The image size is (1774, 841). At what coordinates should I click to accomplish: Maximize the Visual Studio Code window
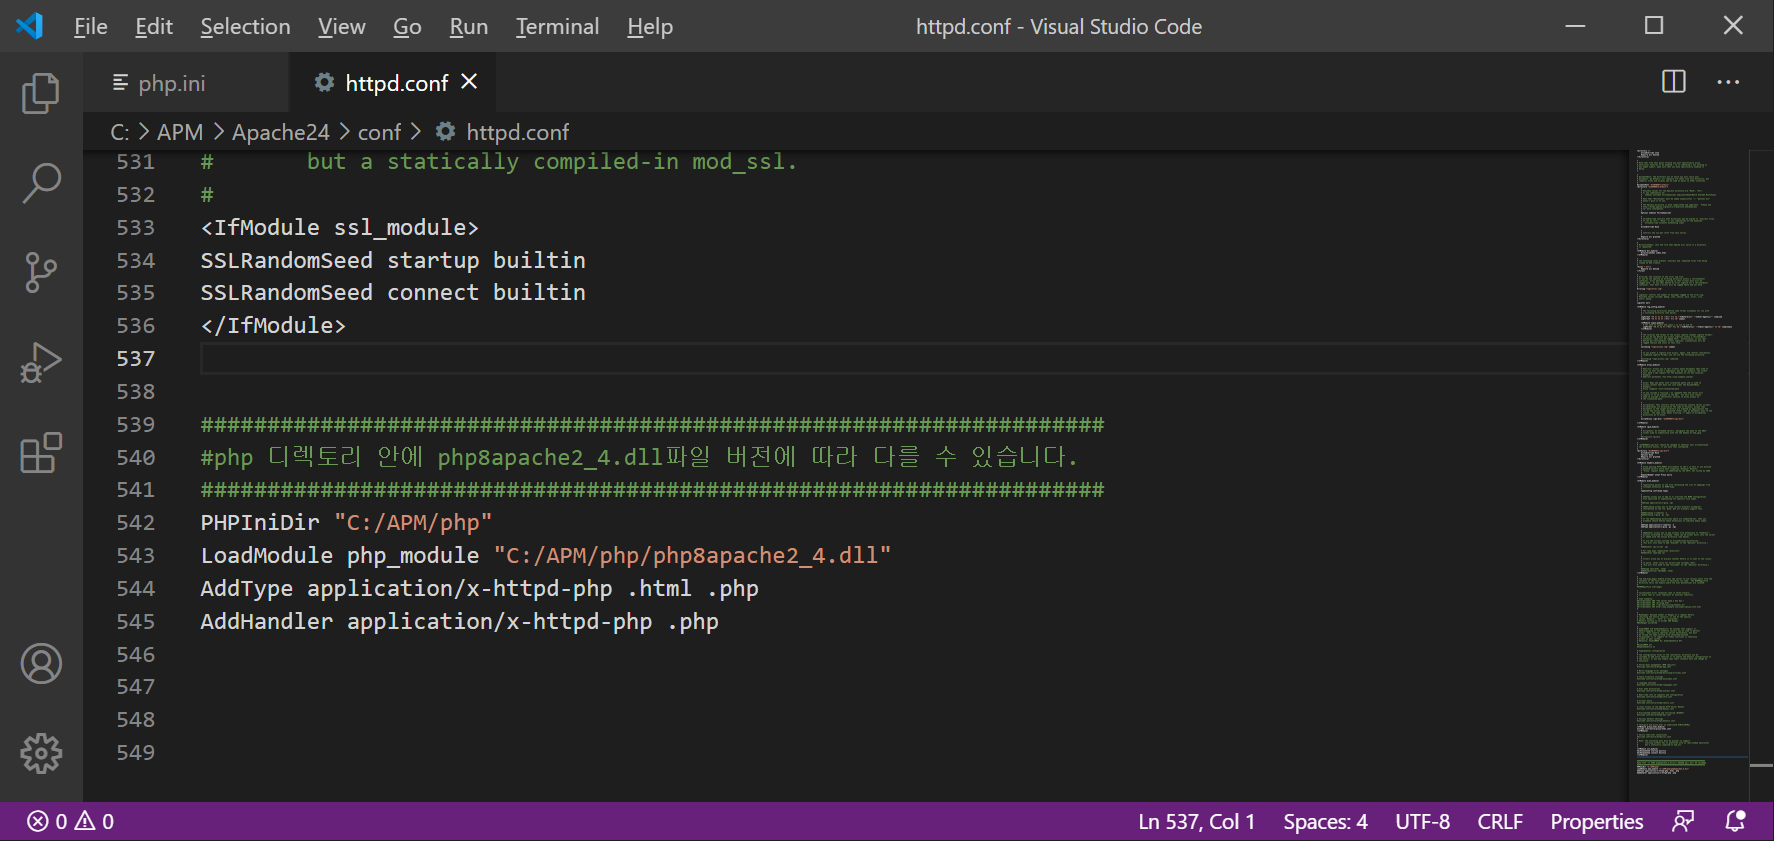pyautogui.click(x=1654, y=26)
